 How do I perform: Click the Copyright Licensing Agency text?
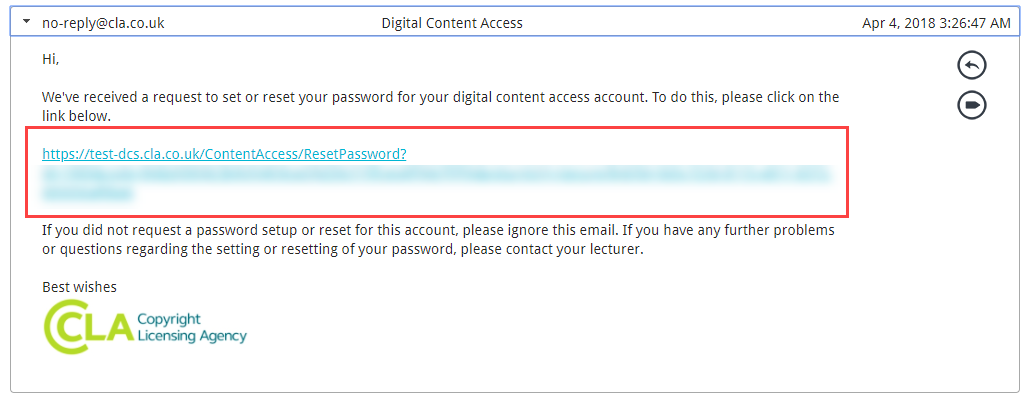[191, 327]
